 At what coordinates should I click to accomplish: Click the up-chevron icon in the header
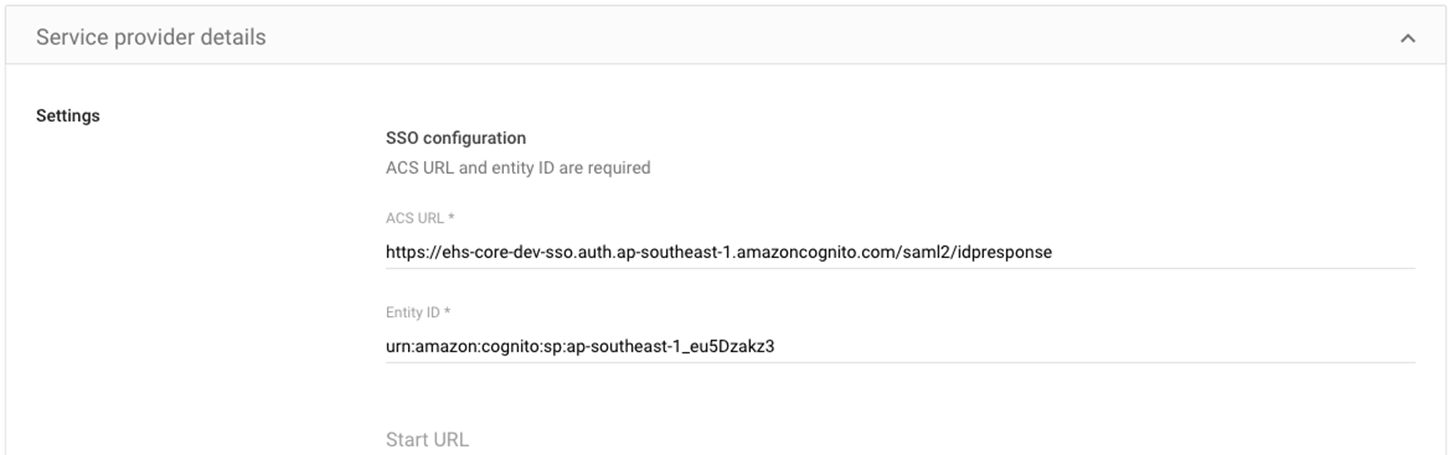coord(1407,38)
